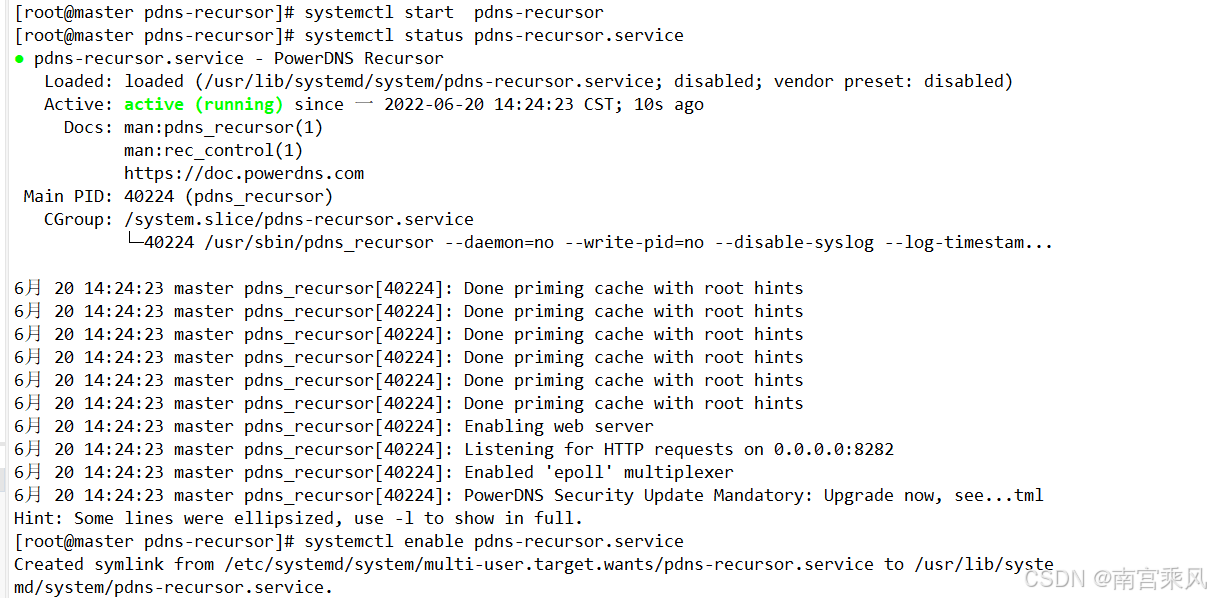Click the PowerDNS Security Update Mandatory log line
Screen dimensions: 1211x598
(x=529, y=495)
